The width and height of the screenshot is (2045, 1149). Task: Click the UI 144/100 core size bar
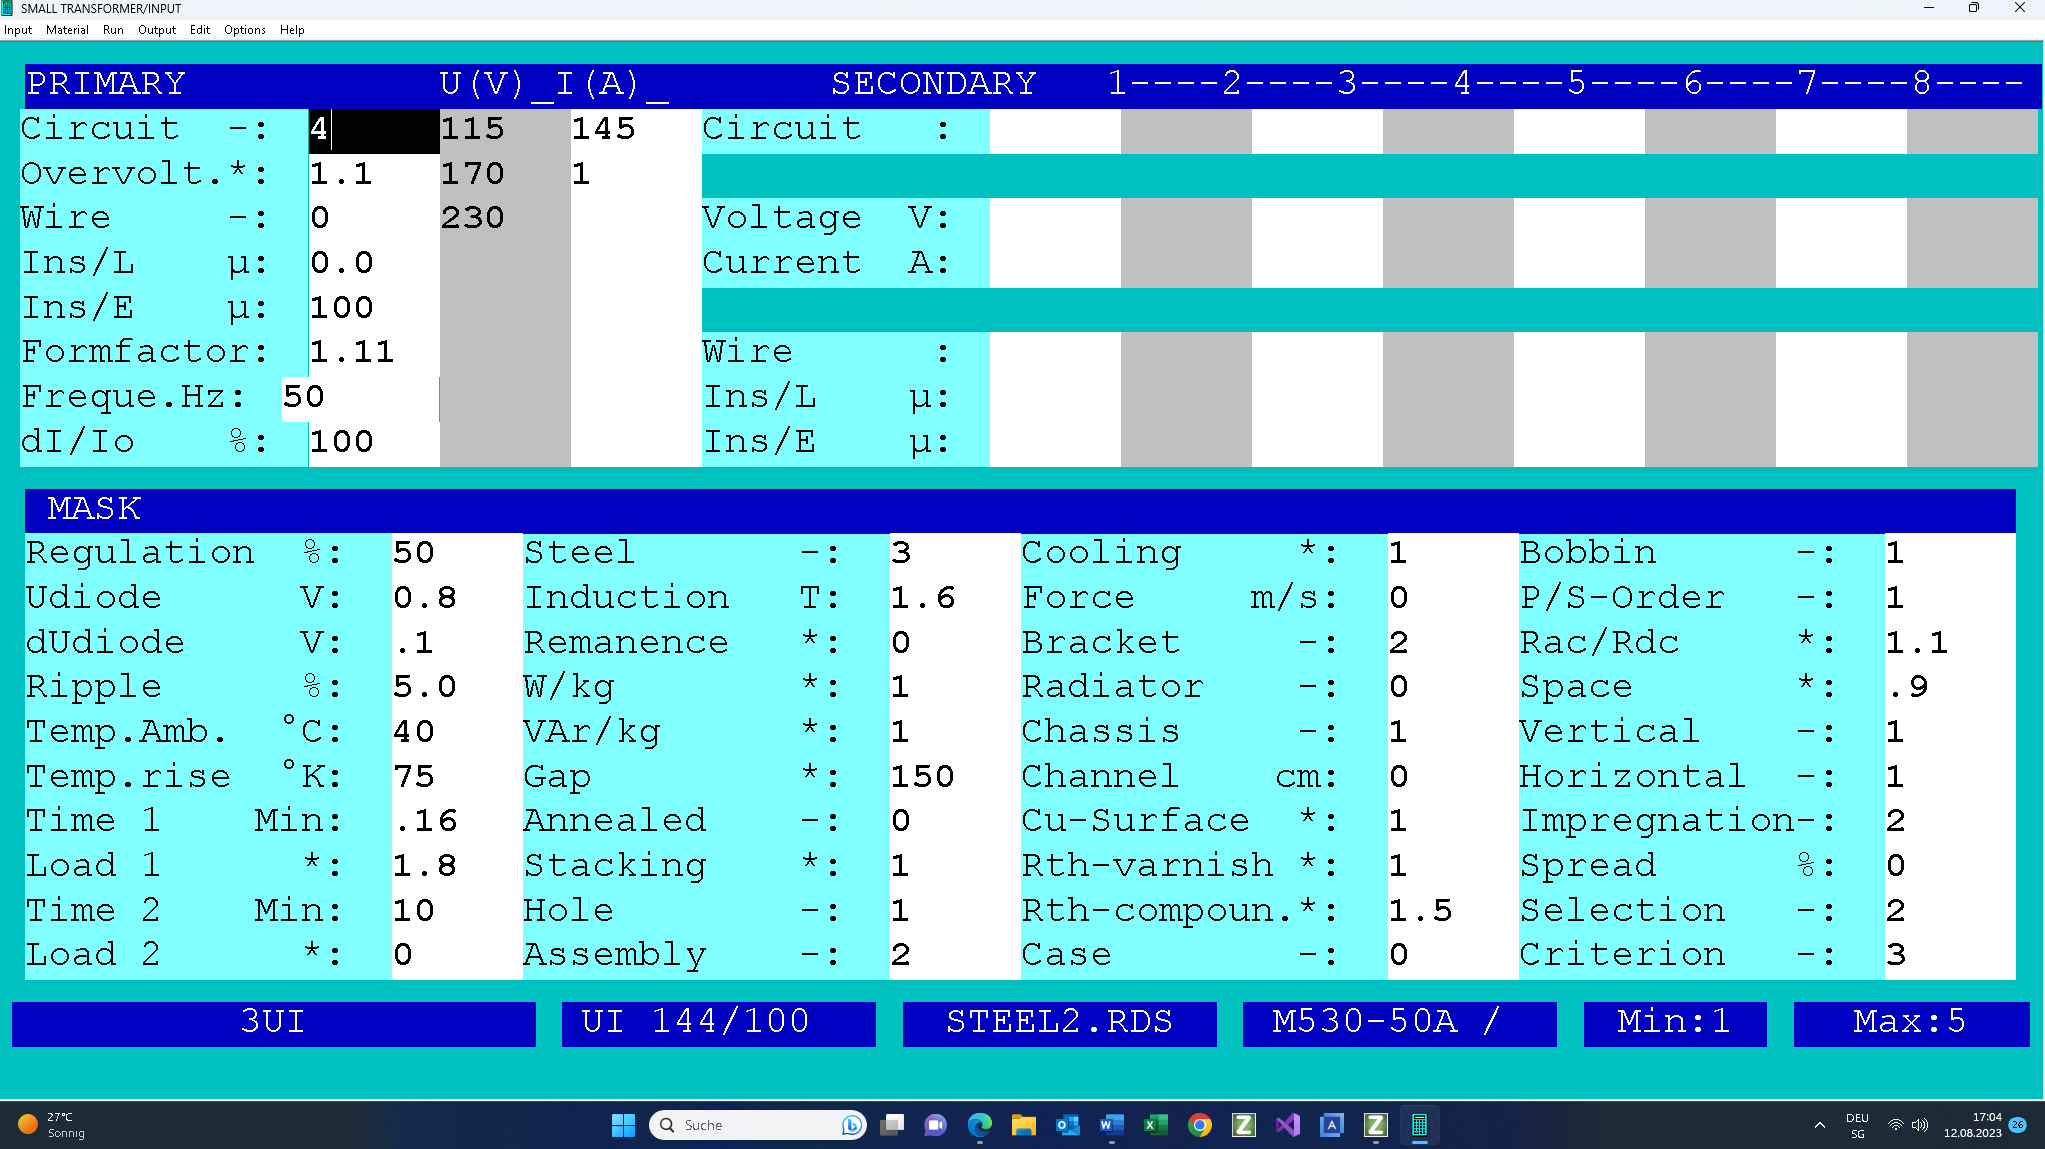(719, 1024)
